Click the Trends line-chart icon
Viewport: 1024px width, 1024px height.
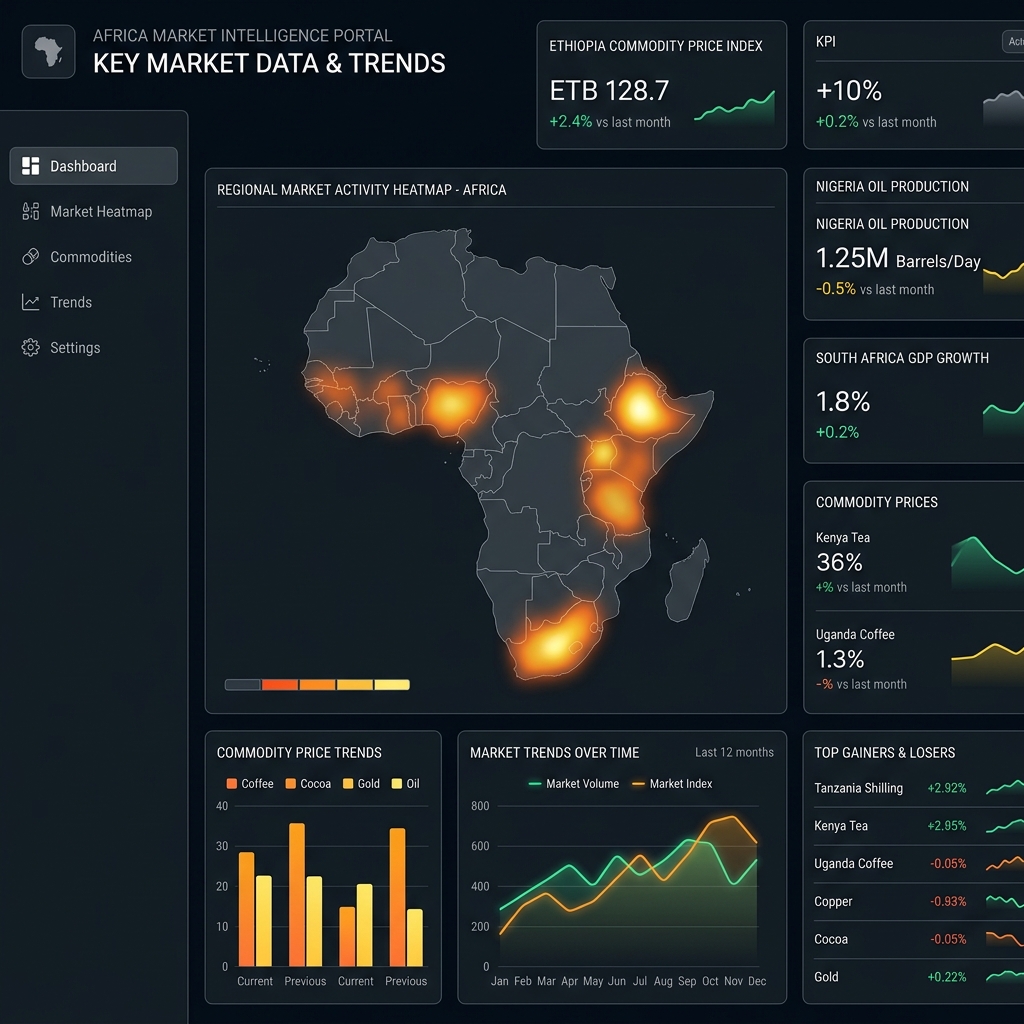pyautogui.click(x=31, y=302)
